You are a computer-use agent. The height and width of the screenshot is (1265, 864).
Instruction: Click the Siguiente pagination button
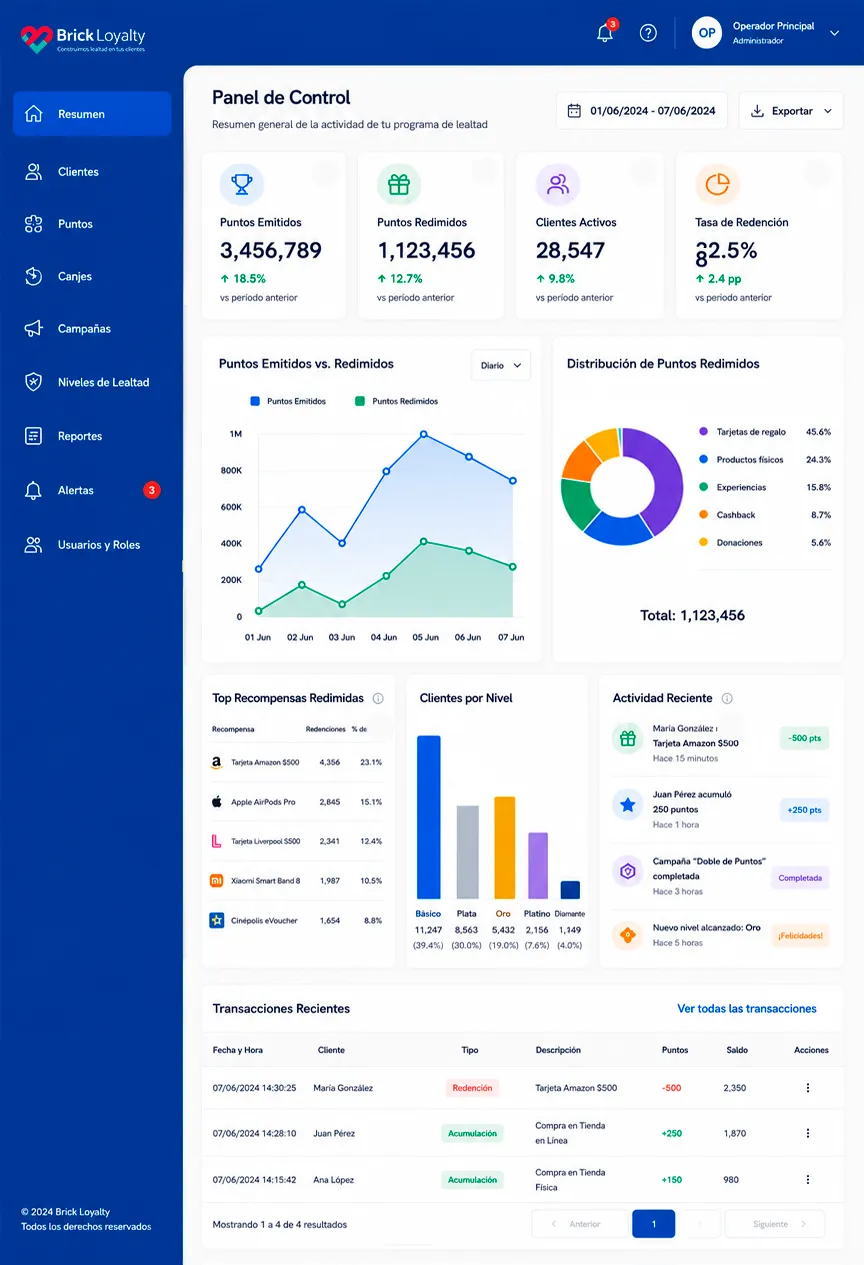[x=774, y=1224]
